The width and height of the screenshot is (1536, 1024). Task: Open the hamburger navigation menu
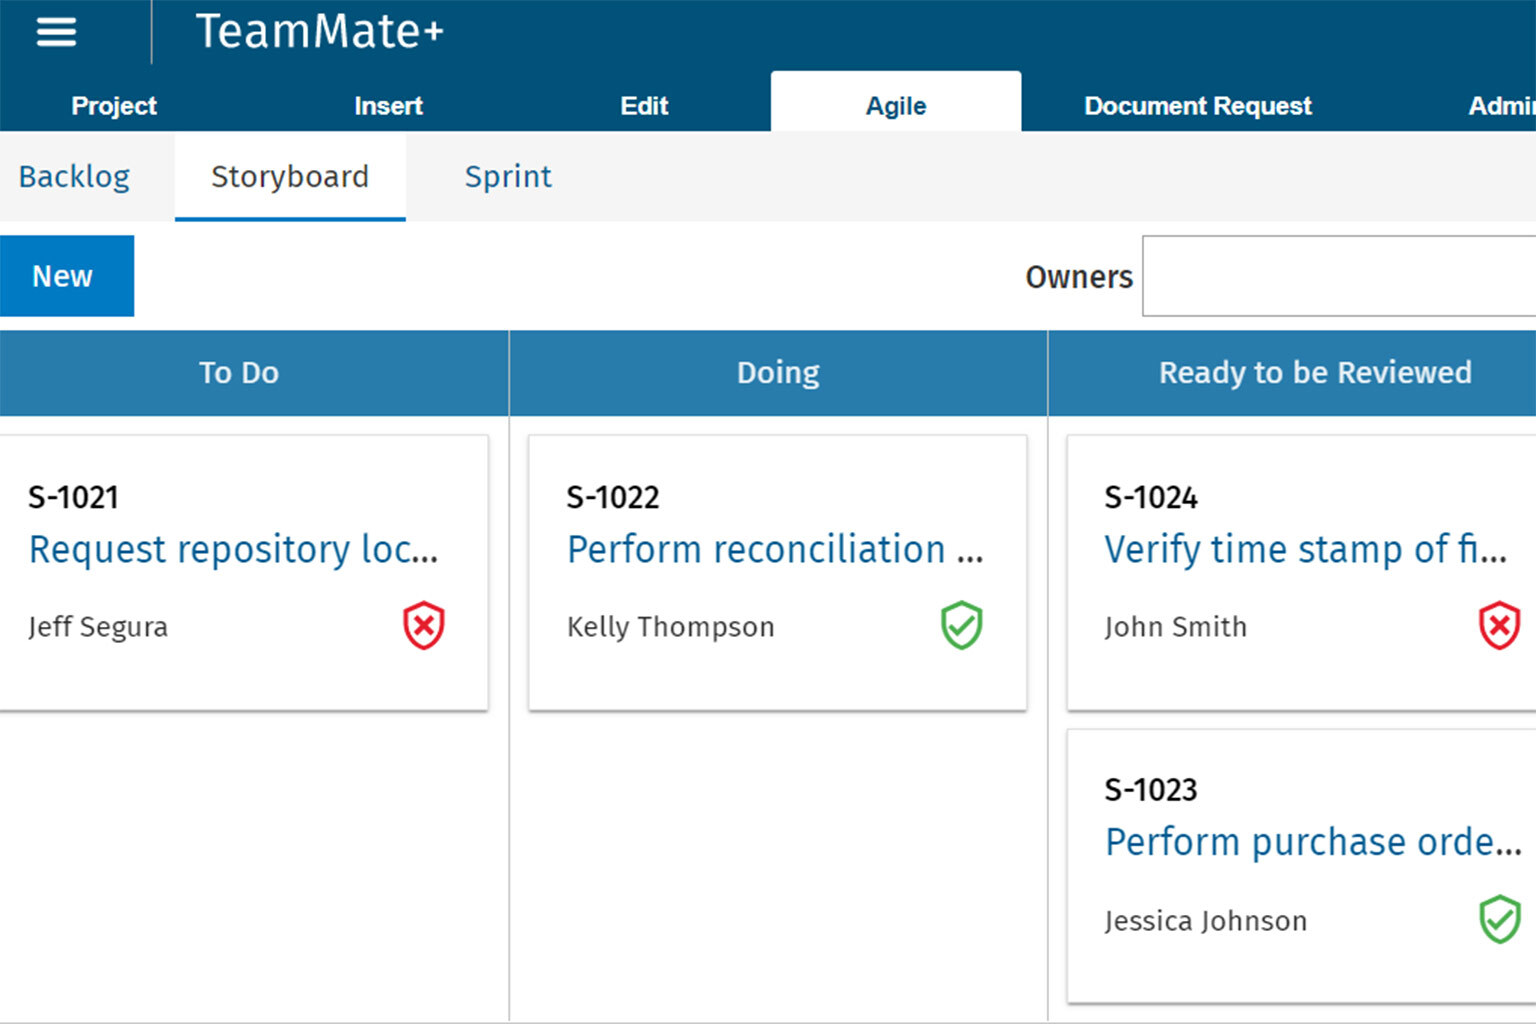[56, 33]
